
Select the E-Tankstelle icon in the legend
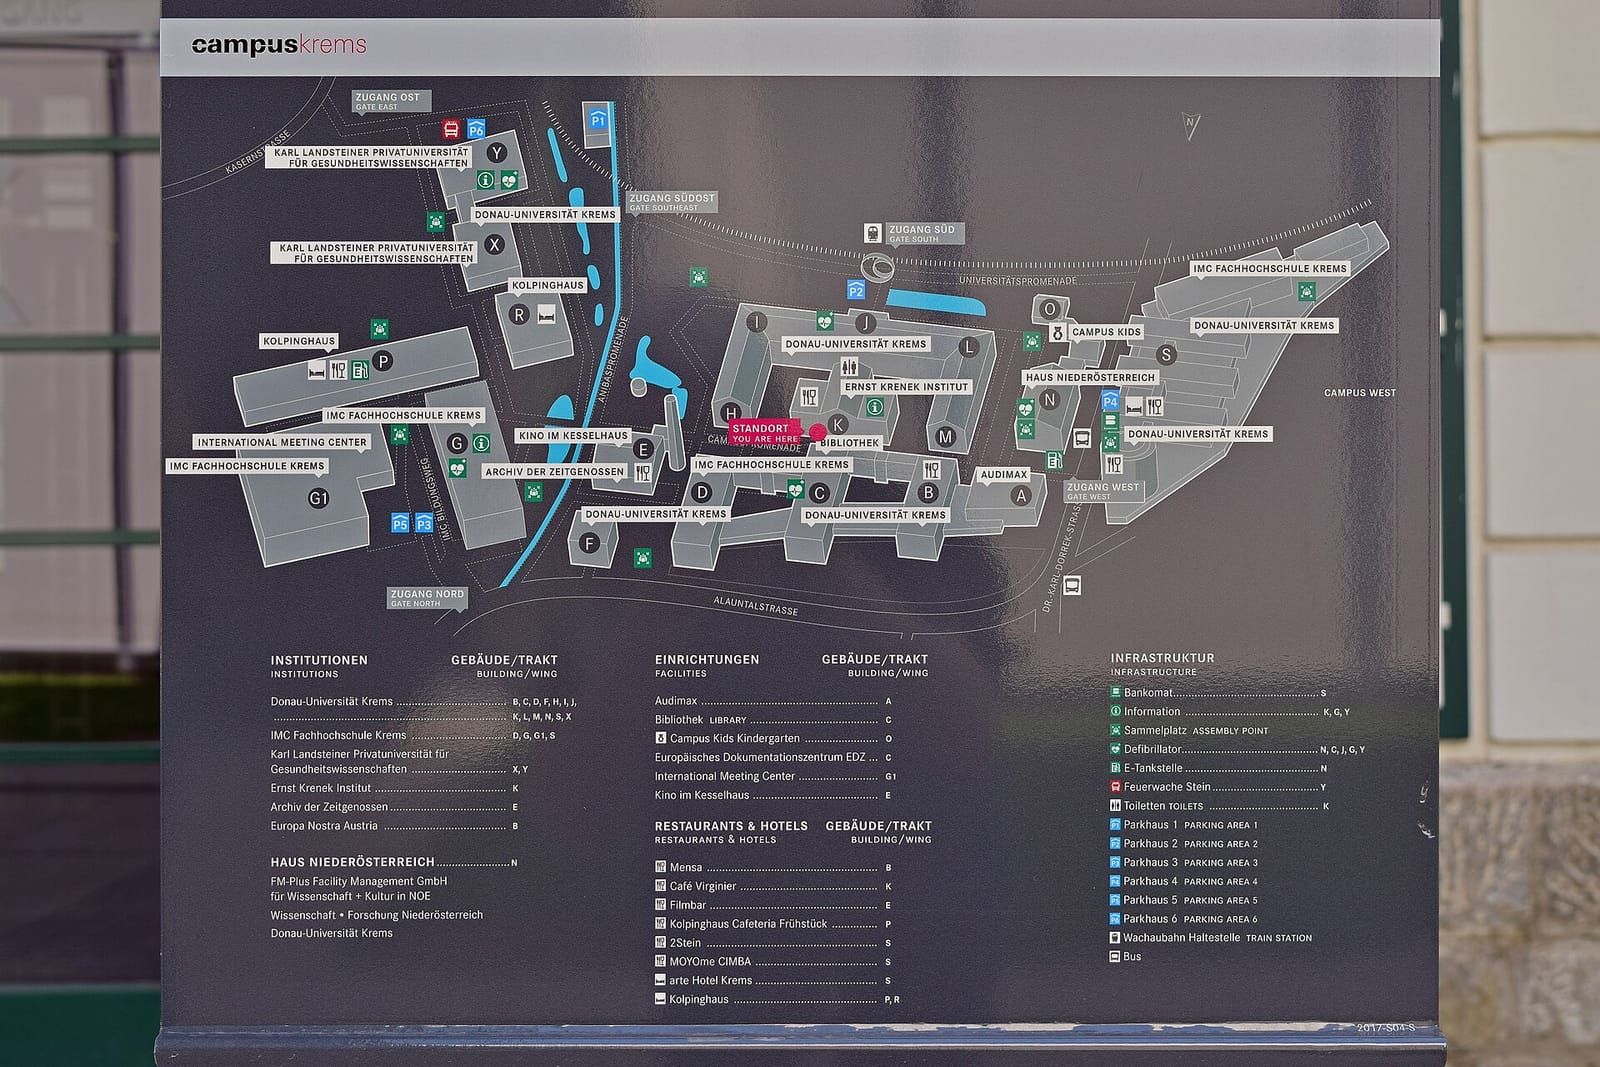coord(1115,768)
